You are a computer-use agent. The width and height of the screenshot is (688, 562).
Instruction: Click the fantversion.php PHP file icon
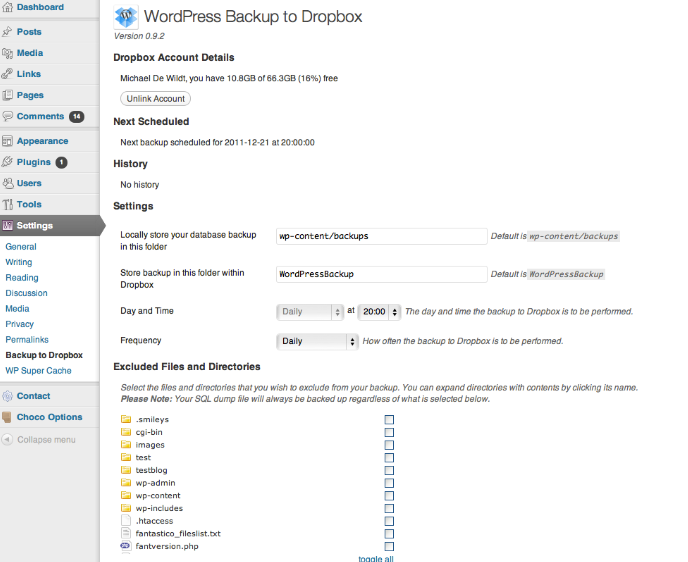coord(125,546)
